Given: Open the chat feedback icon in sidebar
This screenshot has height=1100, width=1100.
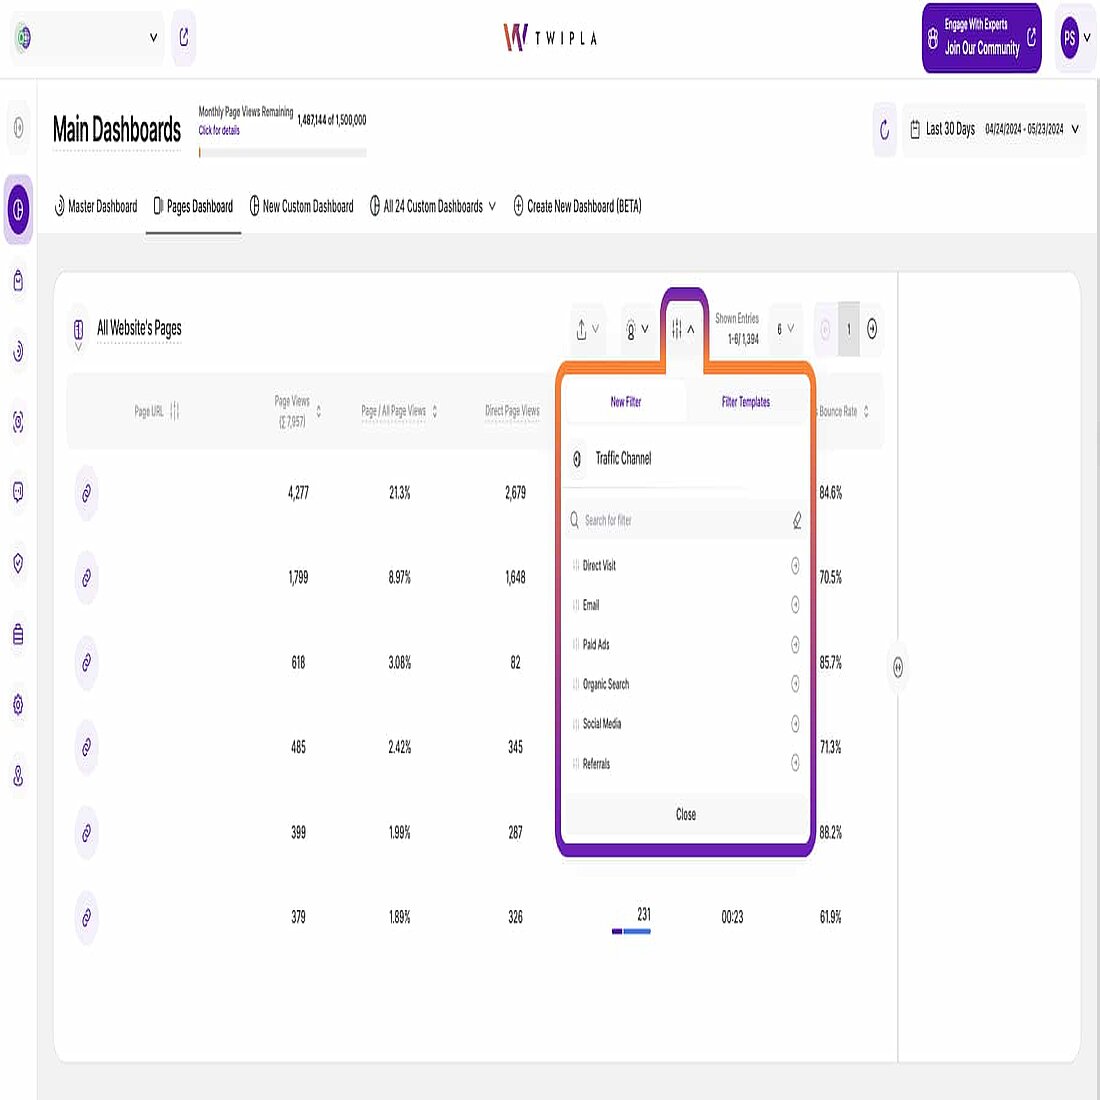Looking at the screenshot, I should (17, 492).
